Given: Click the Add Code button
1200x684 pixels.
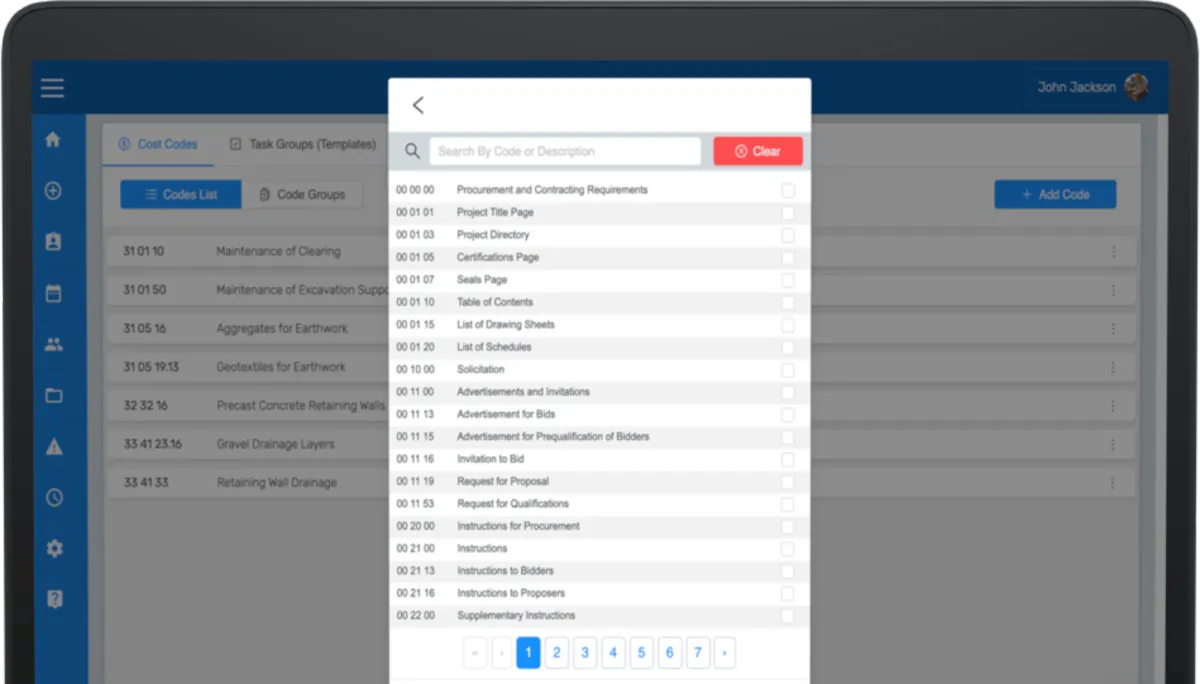Looking at the screenshot, I should point(1055,194).
